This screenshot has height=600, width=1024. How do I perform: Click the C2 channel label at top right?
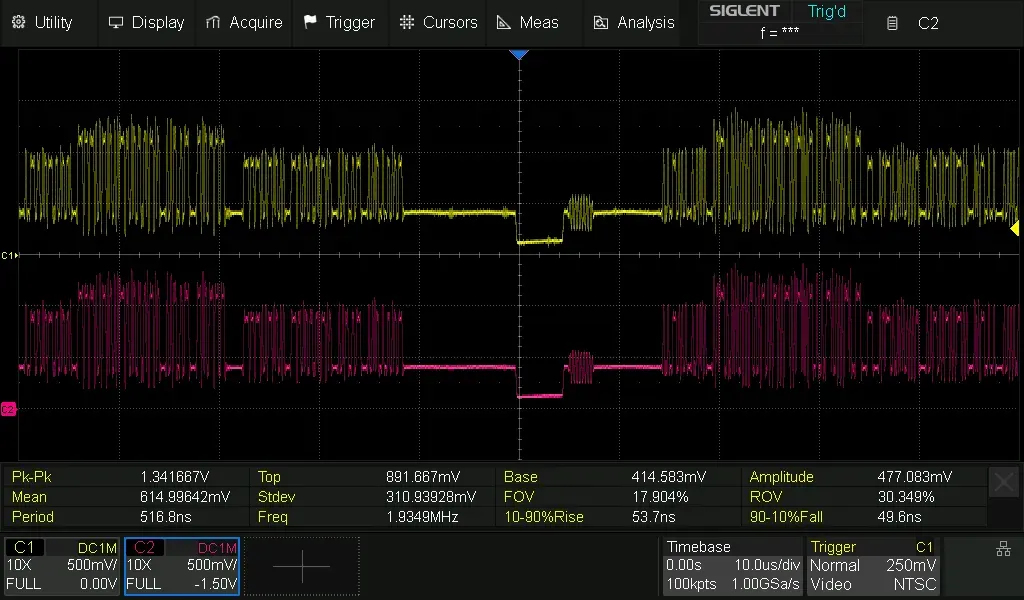pos(916,22)
